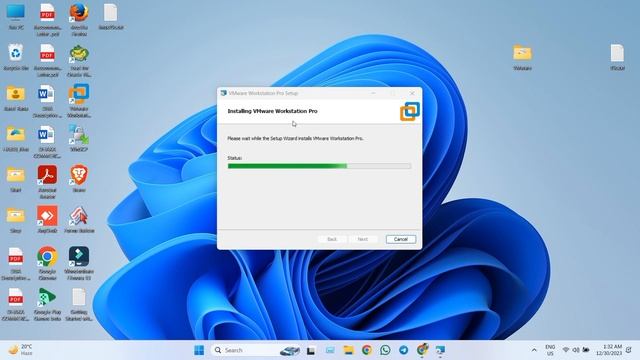This screenshot has width=640, height=360.
Task: Open the Windows Start menu
Action: tap(199, 350)
